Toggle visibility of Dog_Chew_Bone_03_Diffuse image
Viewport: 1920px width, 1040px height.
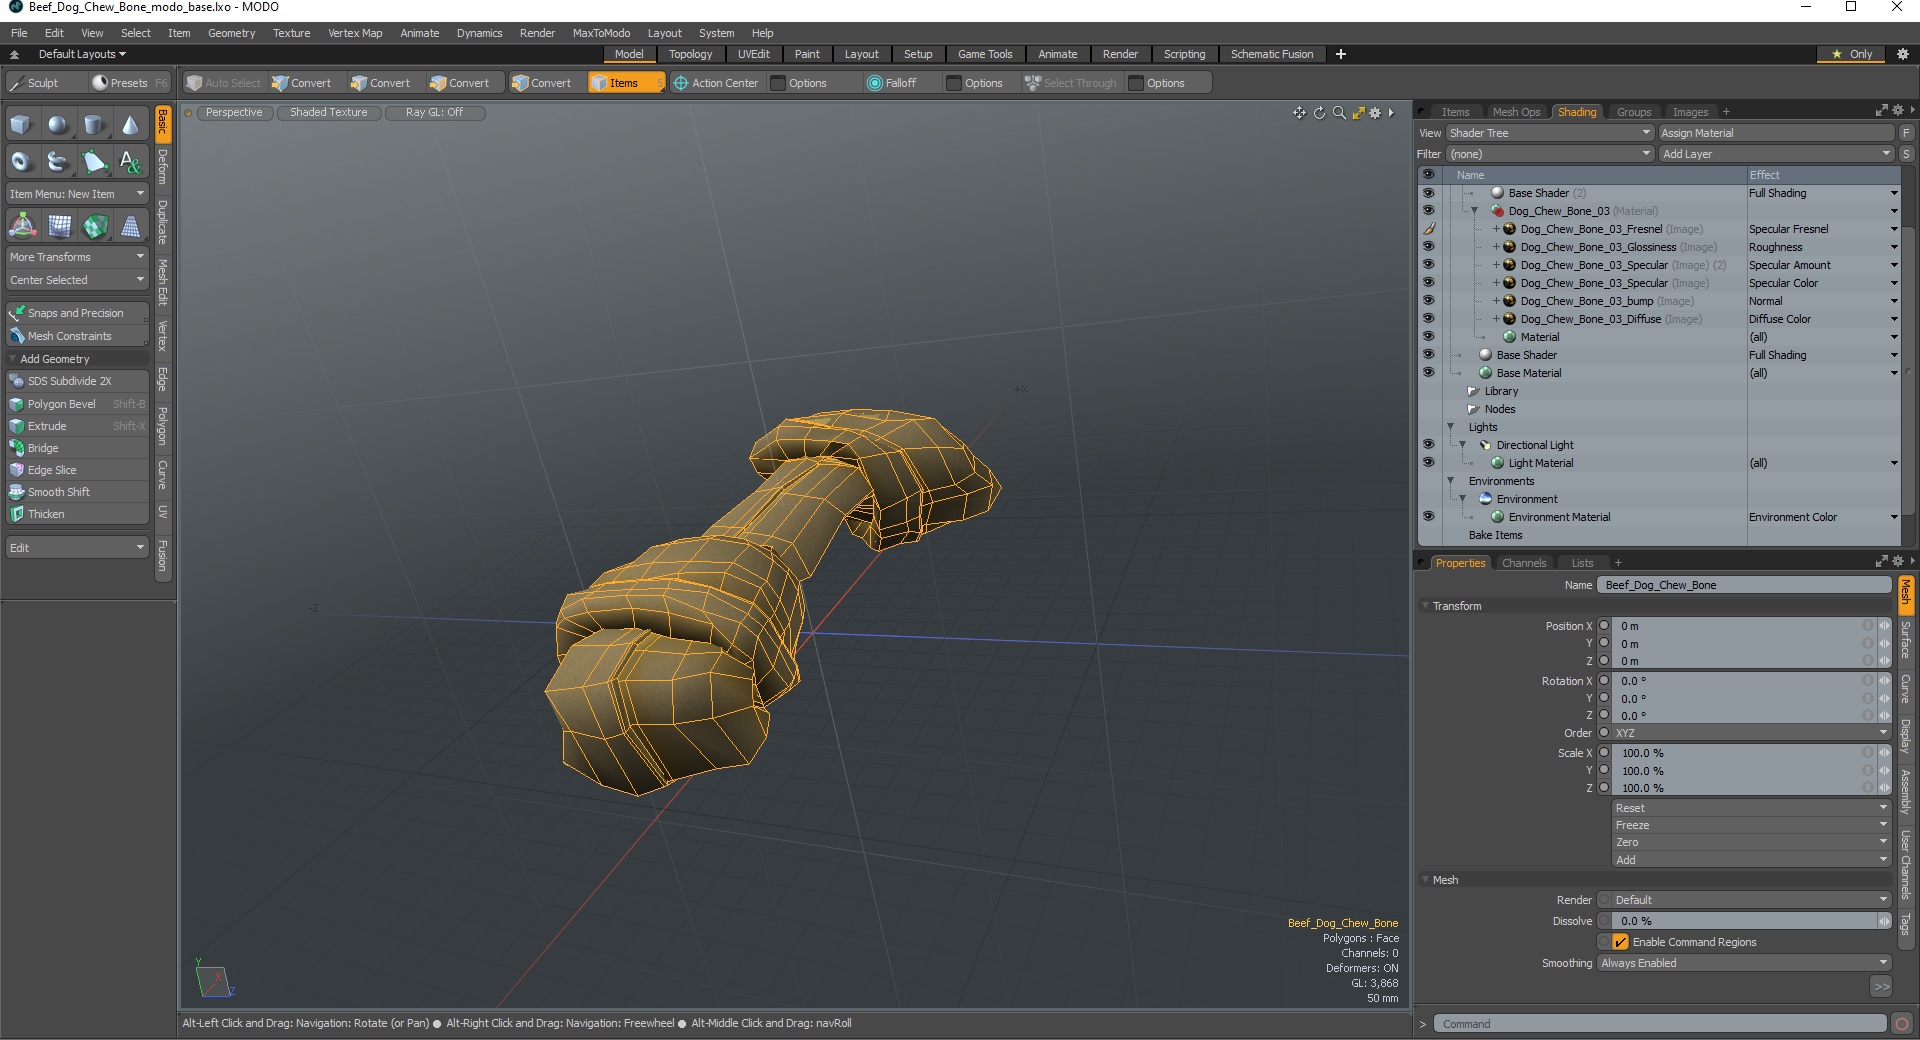[x=1428, y=319]
